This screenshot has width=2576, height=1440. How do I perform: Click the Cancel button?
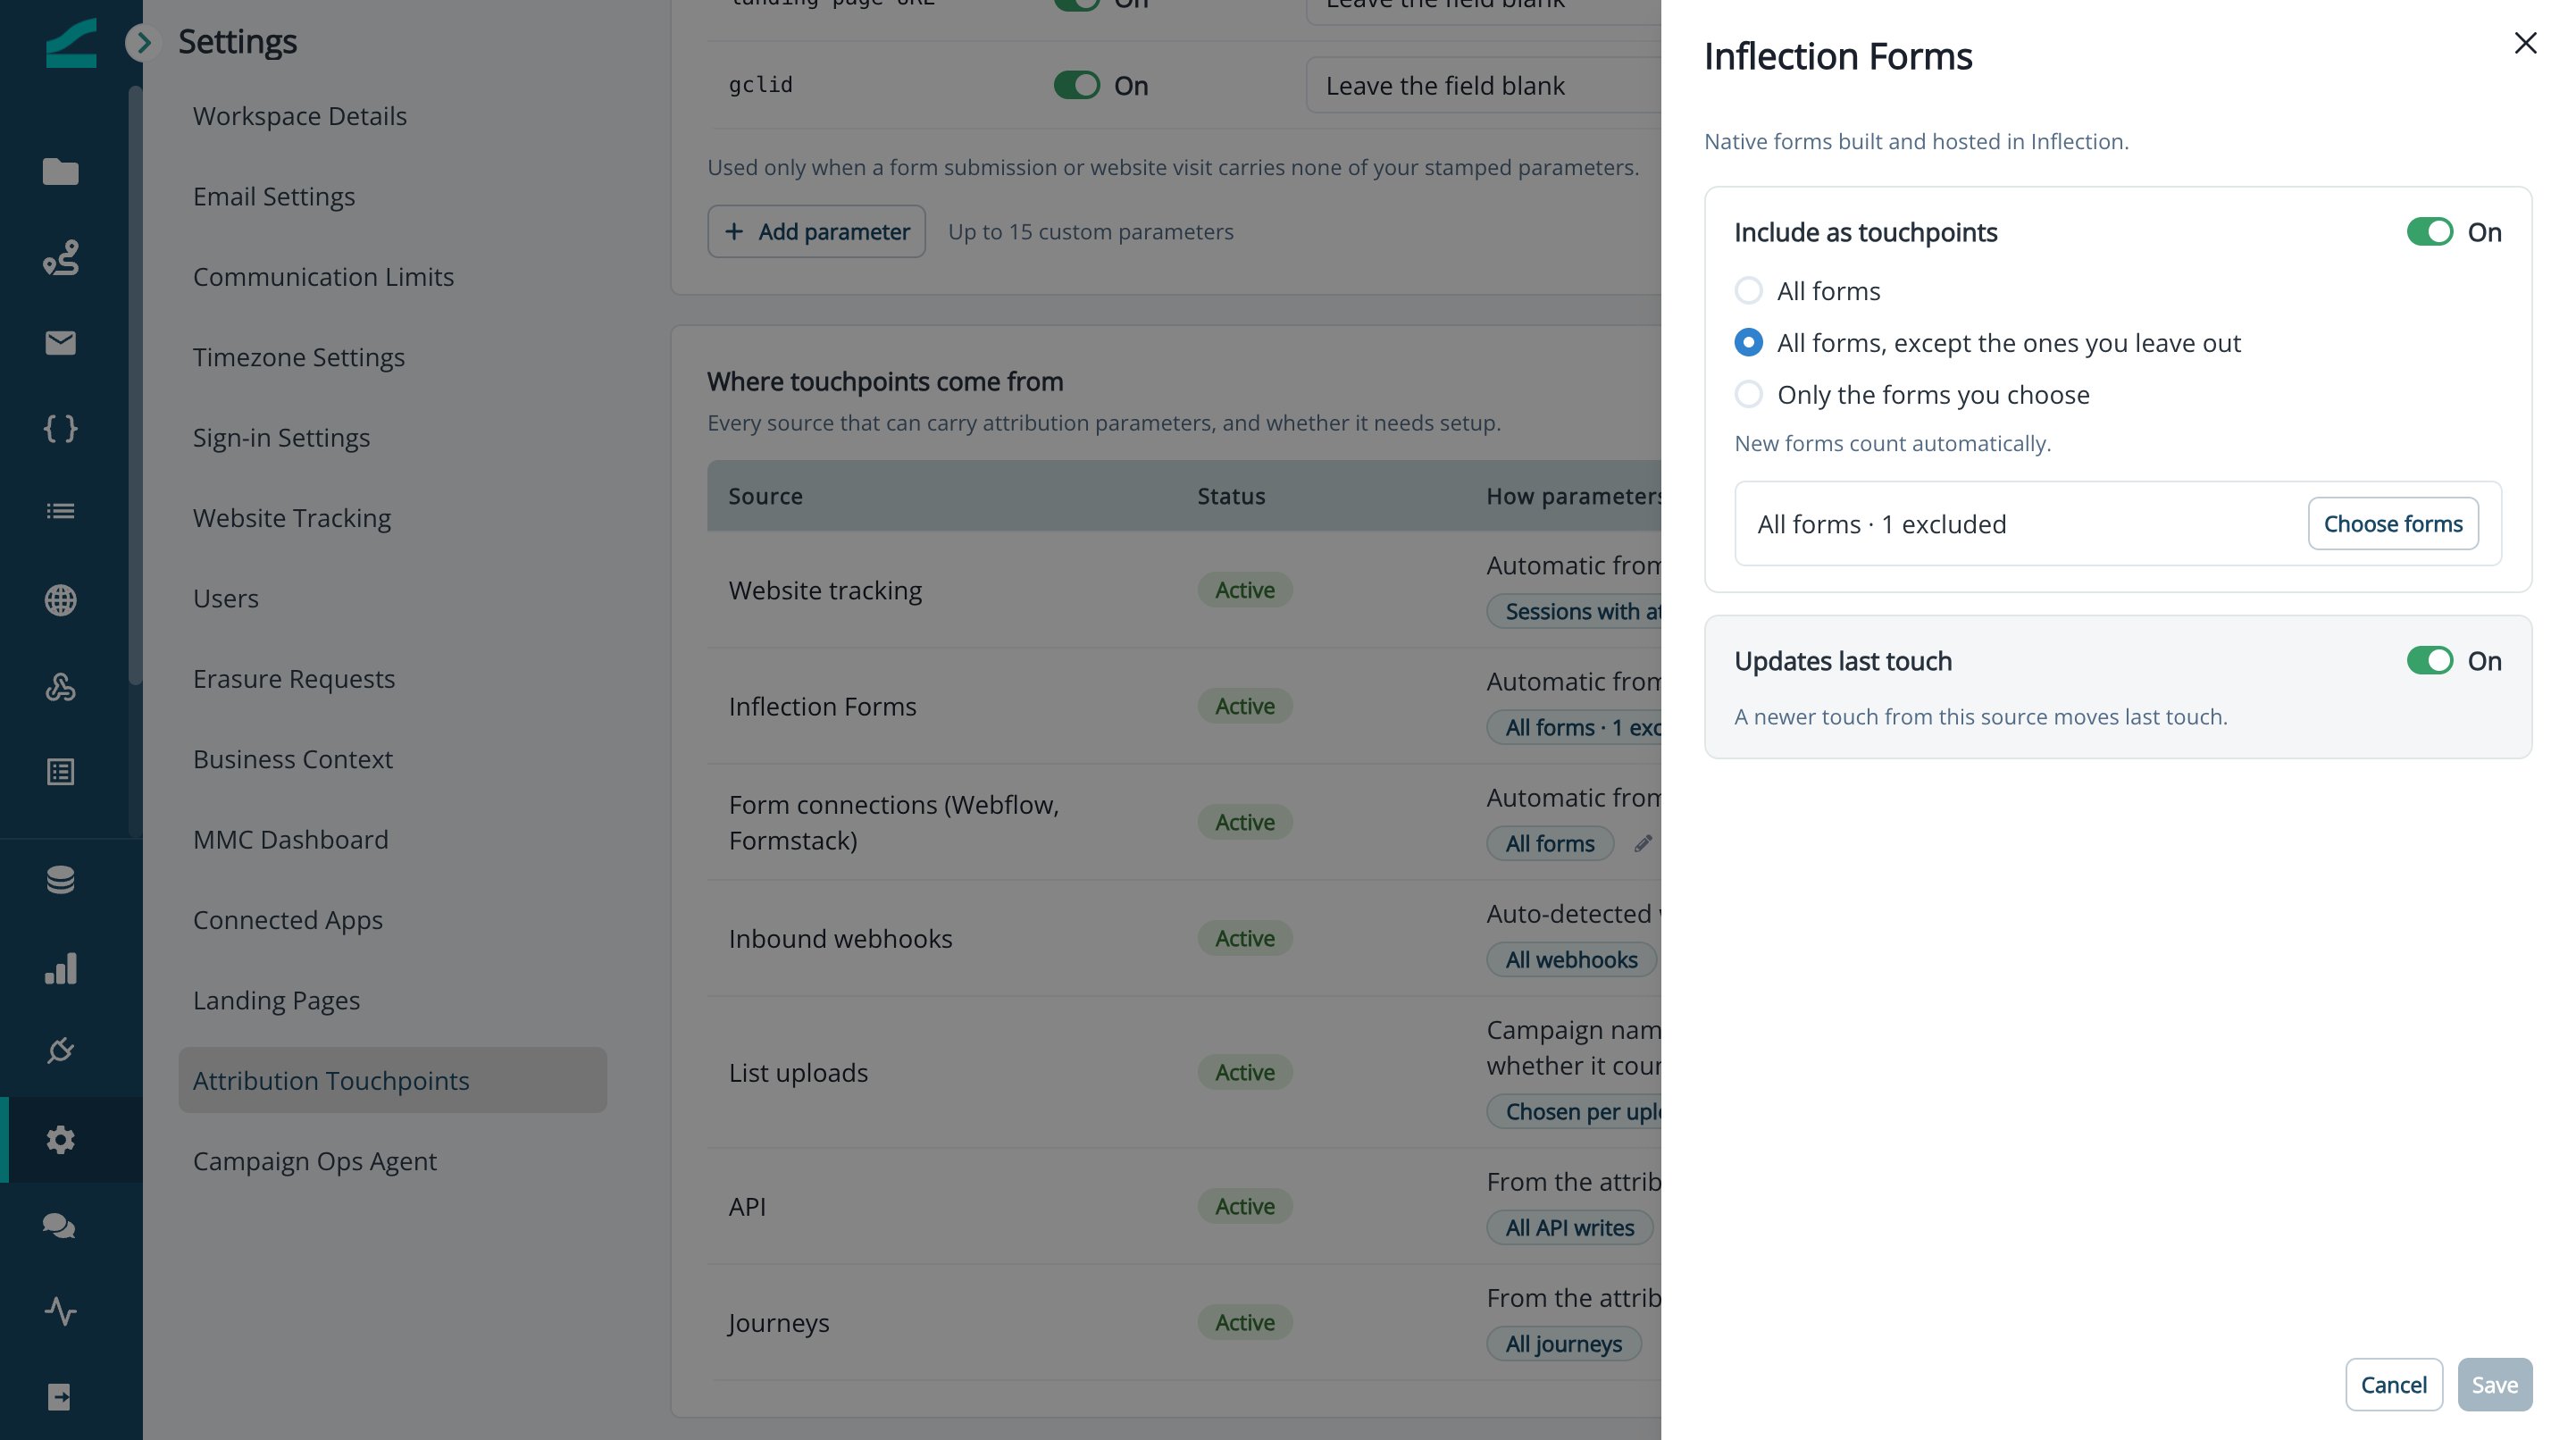(2393, 1385)
